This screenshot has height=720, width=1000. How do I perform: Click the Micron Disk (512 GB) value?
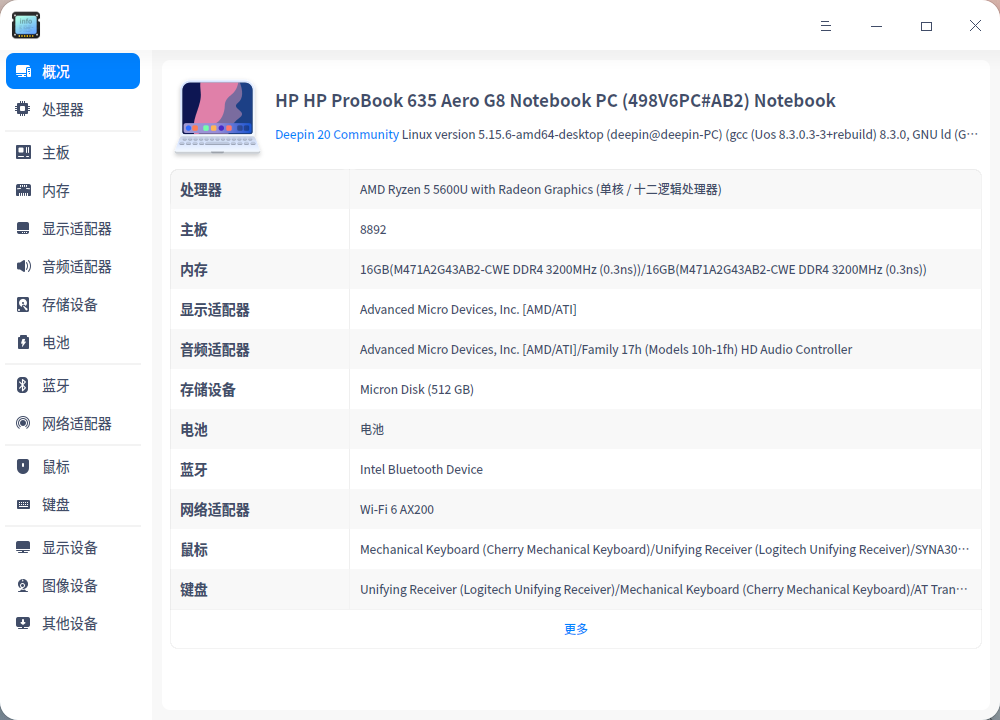(x=416, y=390)
